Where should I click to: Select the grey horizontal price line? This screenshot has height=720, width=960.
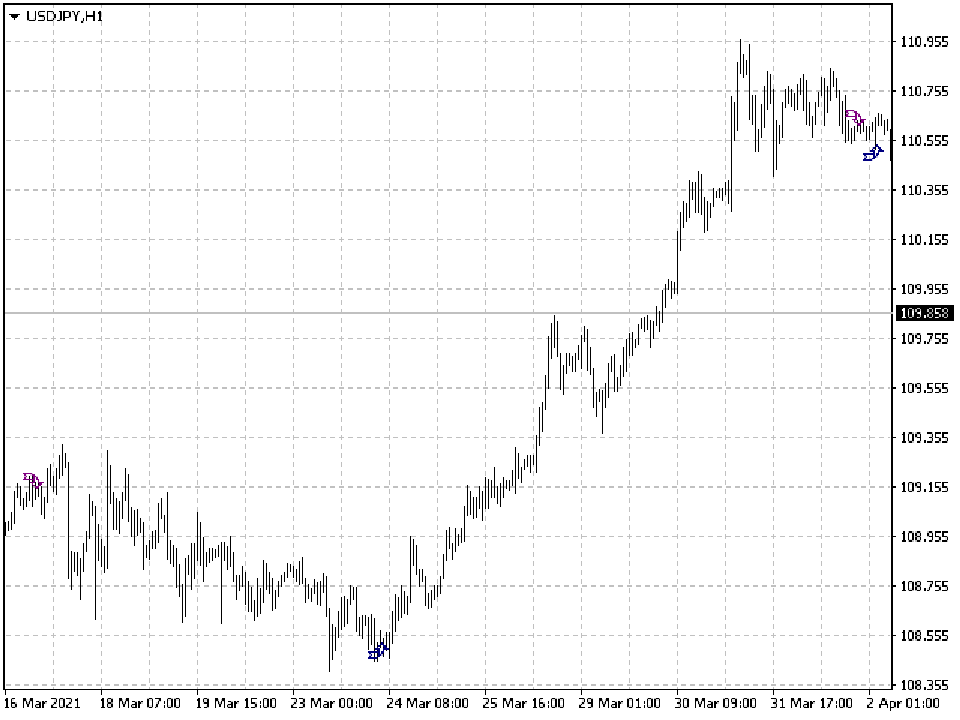tap(448, 313)
